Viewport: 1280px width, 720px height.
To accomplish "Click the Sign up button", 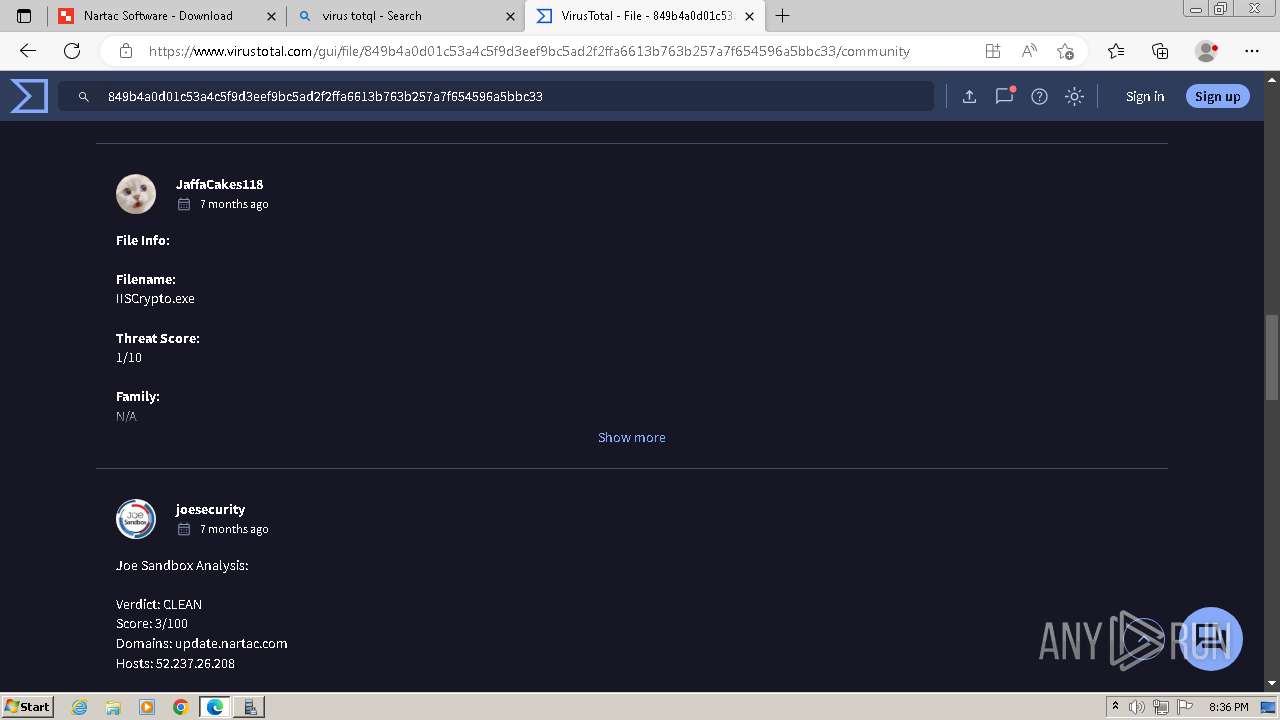I will click(1217, 96).
